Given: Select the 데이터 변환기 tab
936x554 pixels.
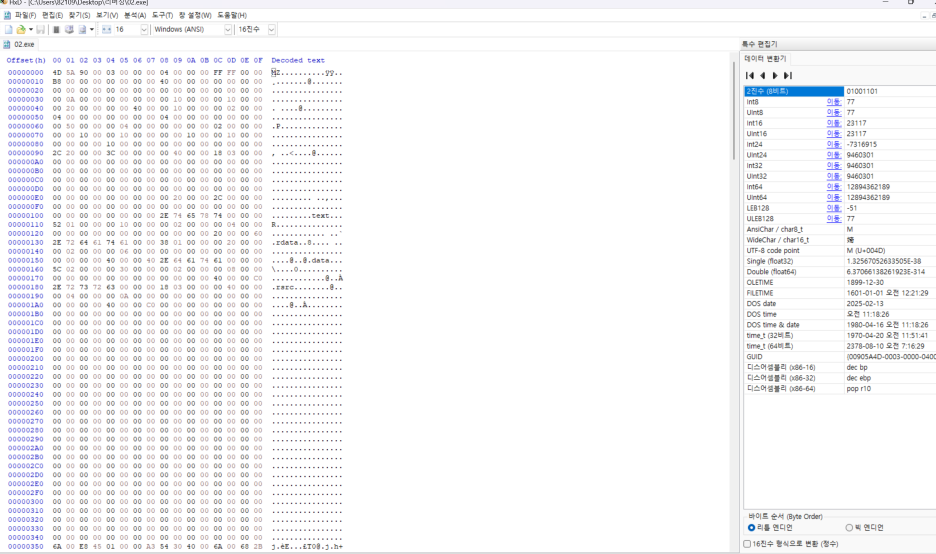Looking at the screenshot, I should click(x=765, y=59).
